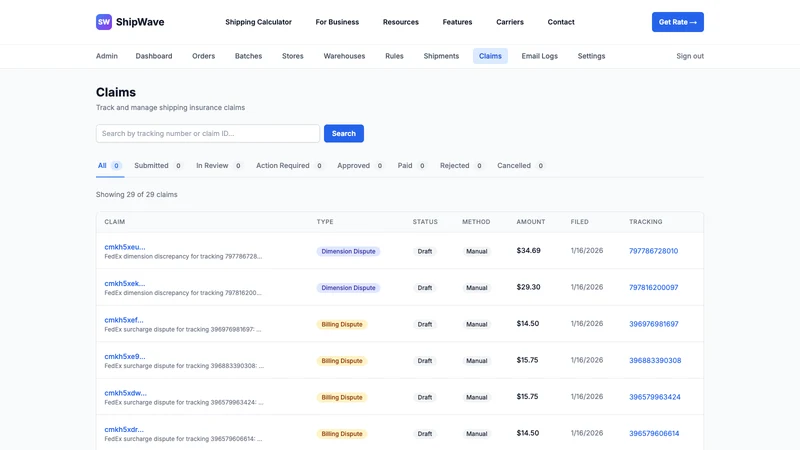Select the Claims tab
Viewport: 800px width, 450px height.
pos(490,56)
